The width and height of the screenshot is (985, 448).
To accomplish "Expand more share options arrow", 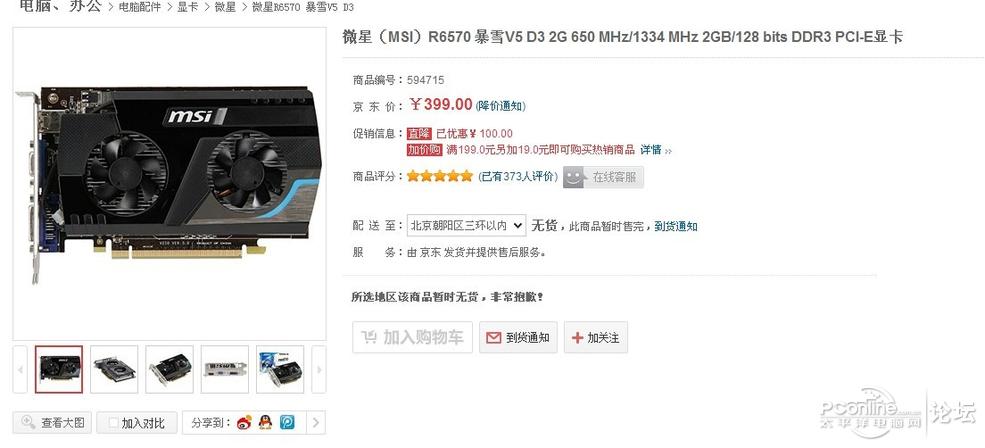I will point(316,423).
